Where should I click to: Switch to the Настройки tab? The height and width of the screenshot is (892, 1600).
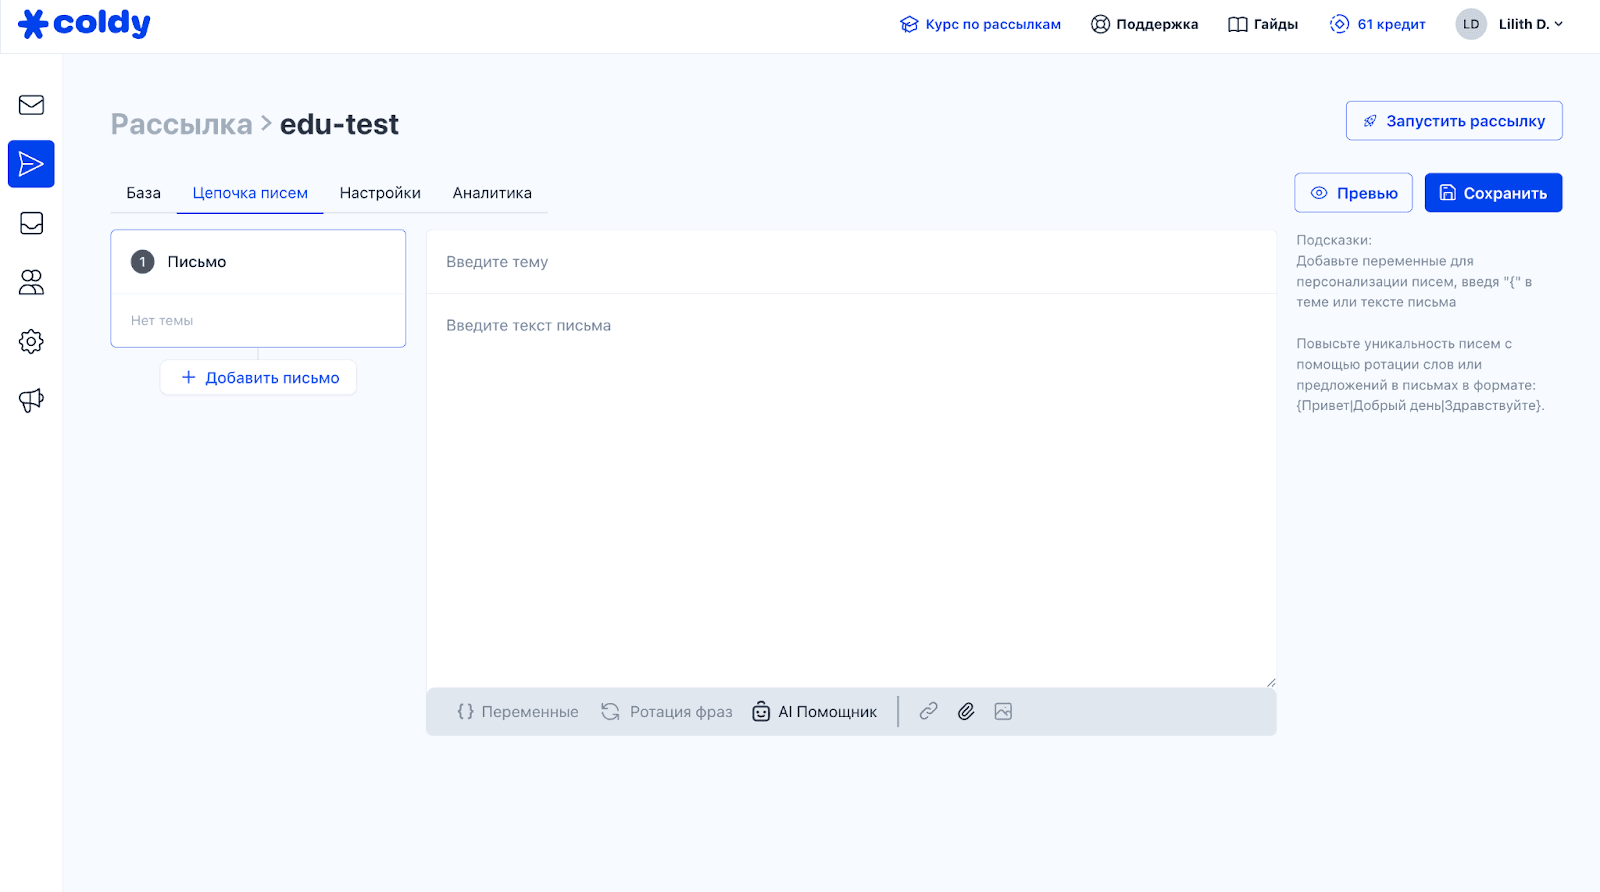(x=380, y=193)
